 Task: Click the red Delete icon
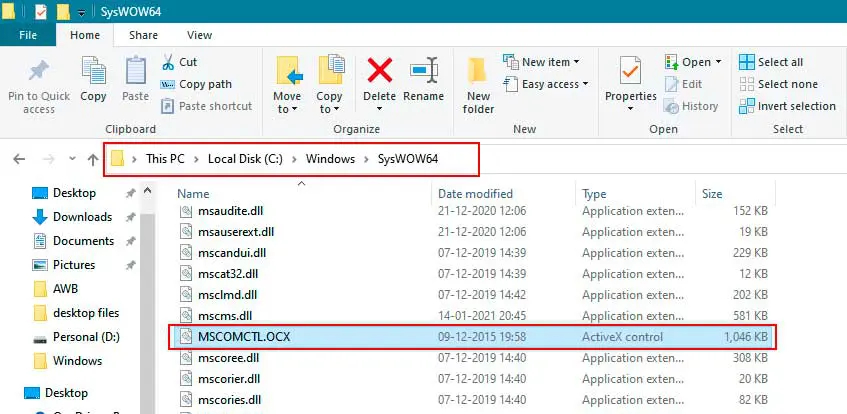380,70
